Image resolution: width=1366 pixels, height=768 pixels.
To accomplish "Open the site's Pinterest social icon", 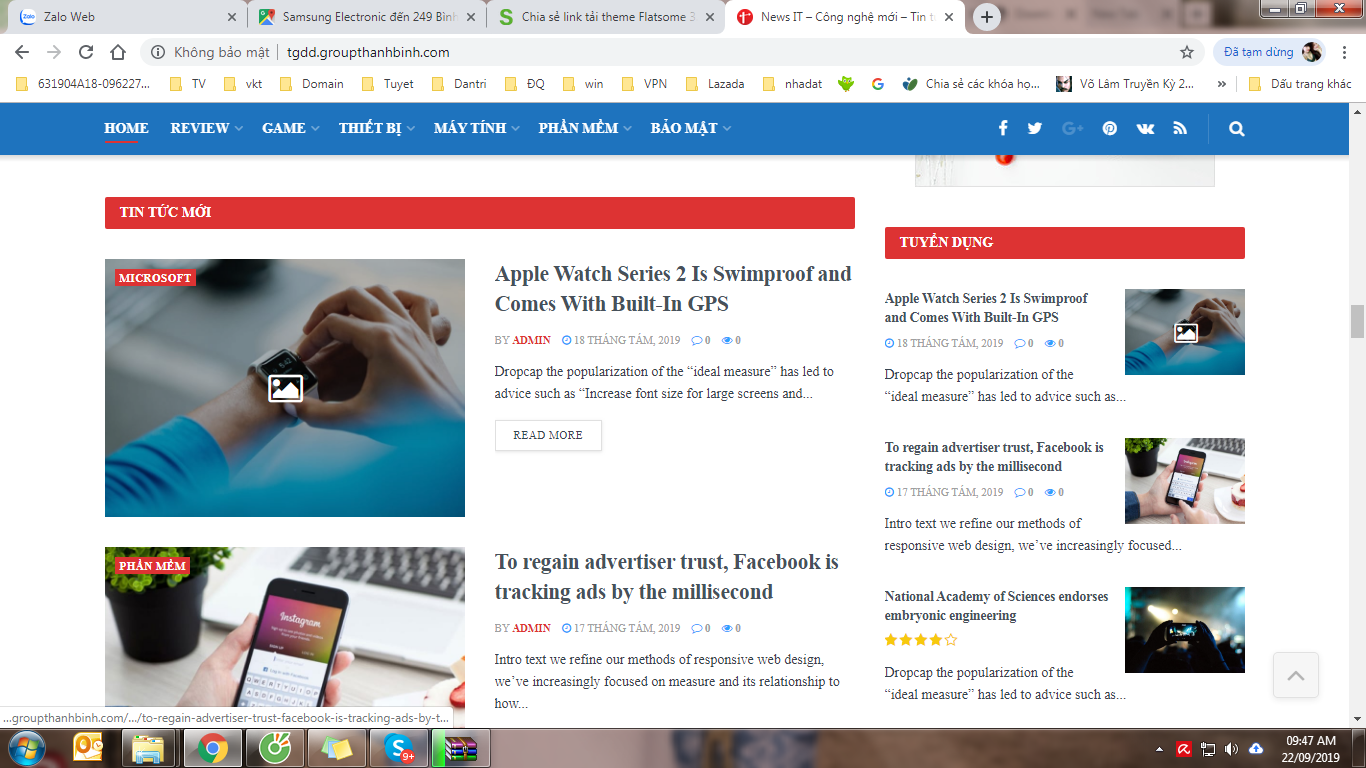I will coord(1110,128).
